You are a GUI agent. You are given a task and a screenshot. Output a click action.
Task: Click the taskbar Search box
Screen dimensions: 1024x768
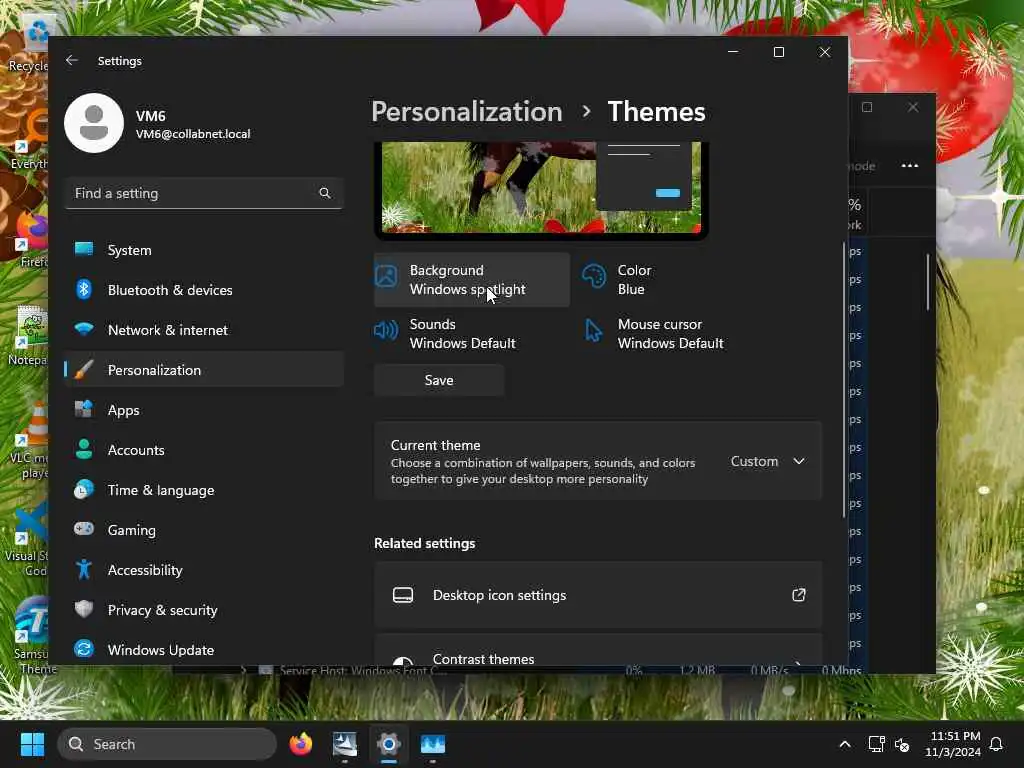[167, 744]
